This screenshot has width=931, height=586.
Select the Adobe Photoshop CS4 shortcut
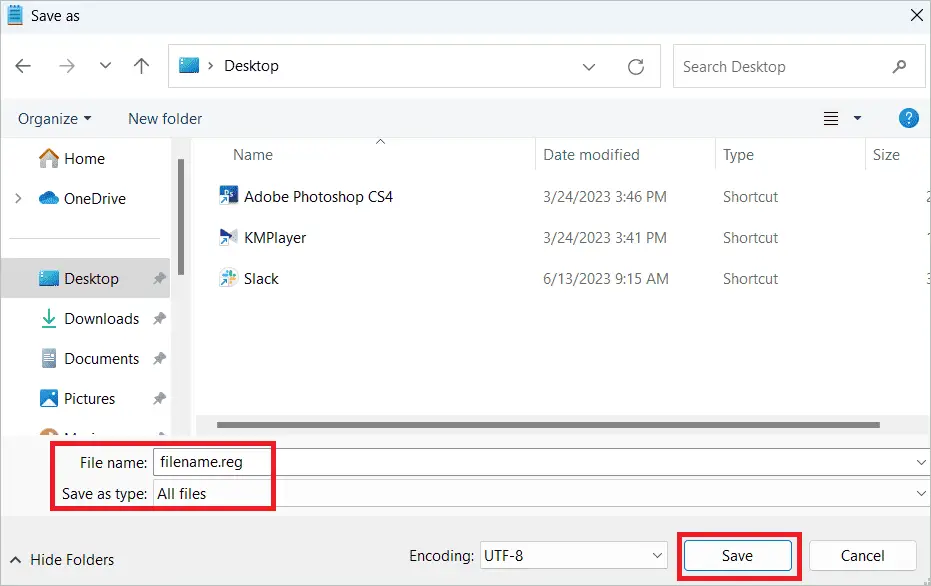pos(318,197)
